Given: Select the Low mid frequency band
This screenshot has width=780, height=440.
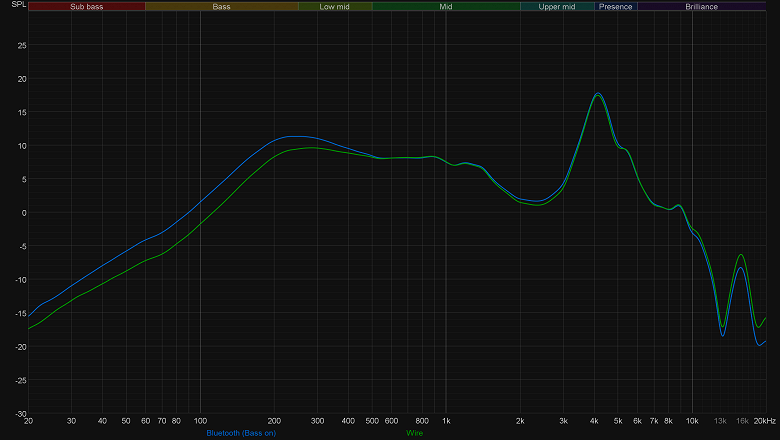Looking at the screenshot, I should [x=335, y=6].
